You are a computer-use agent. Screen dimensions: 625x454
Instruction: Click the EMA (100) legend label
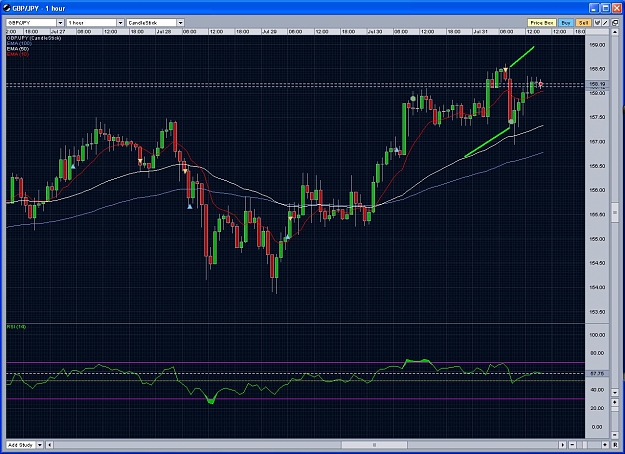click(x=19, y=43)
